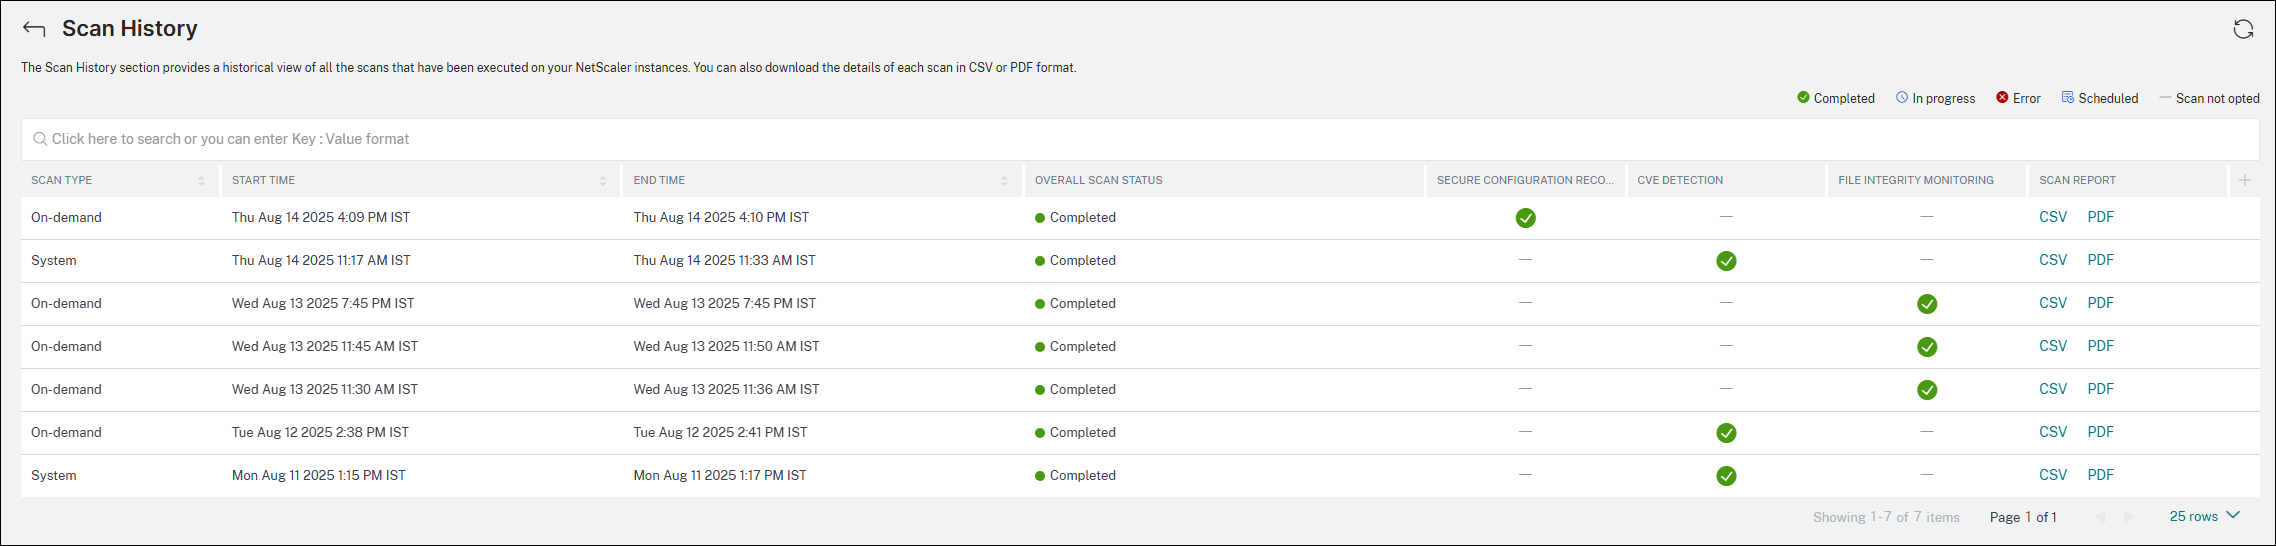Image resolution: width=2276 pixels, height=546 pixels.
Task: Go back using the arrow beside Scan History
Action: [34, 29]
